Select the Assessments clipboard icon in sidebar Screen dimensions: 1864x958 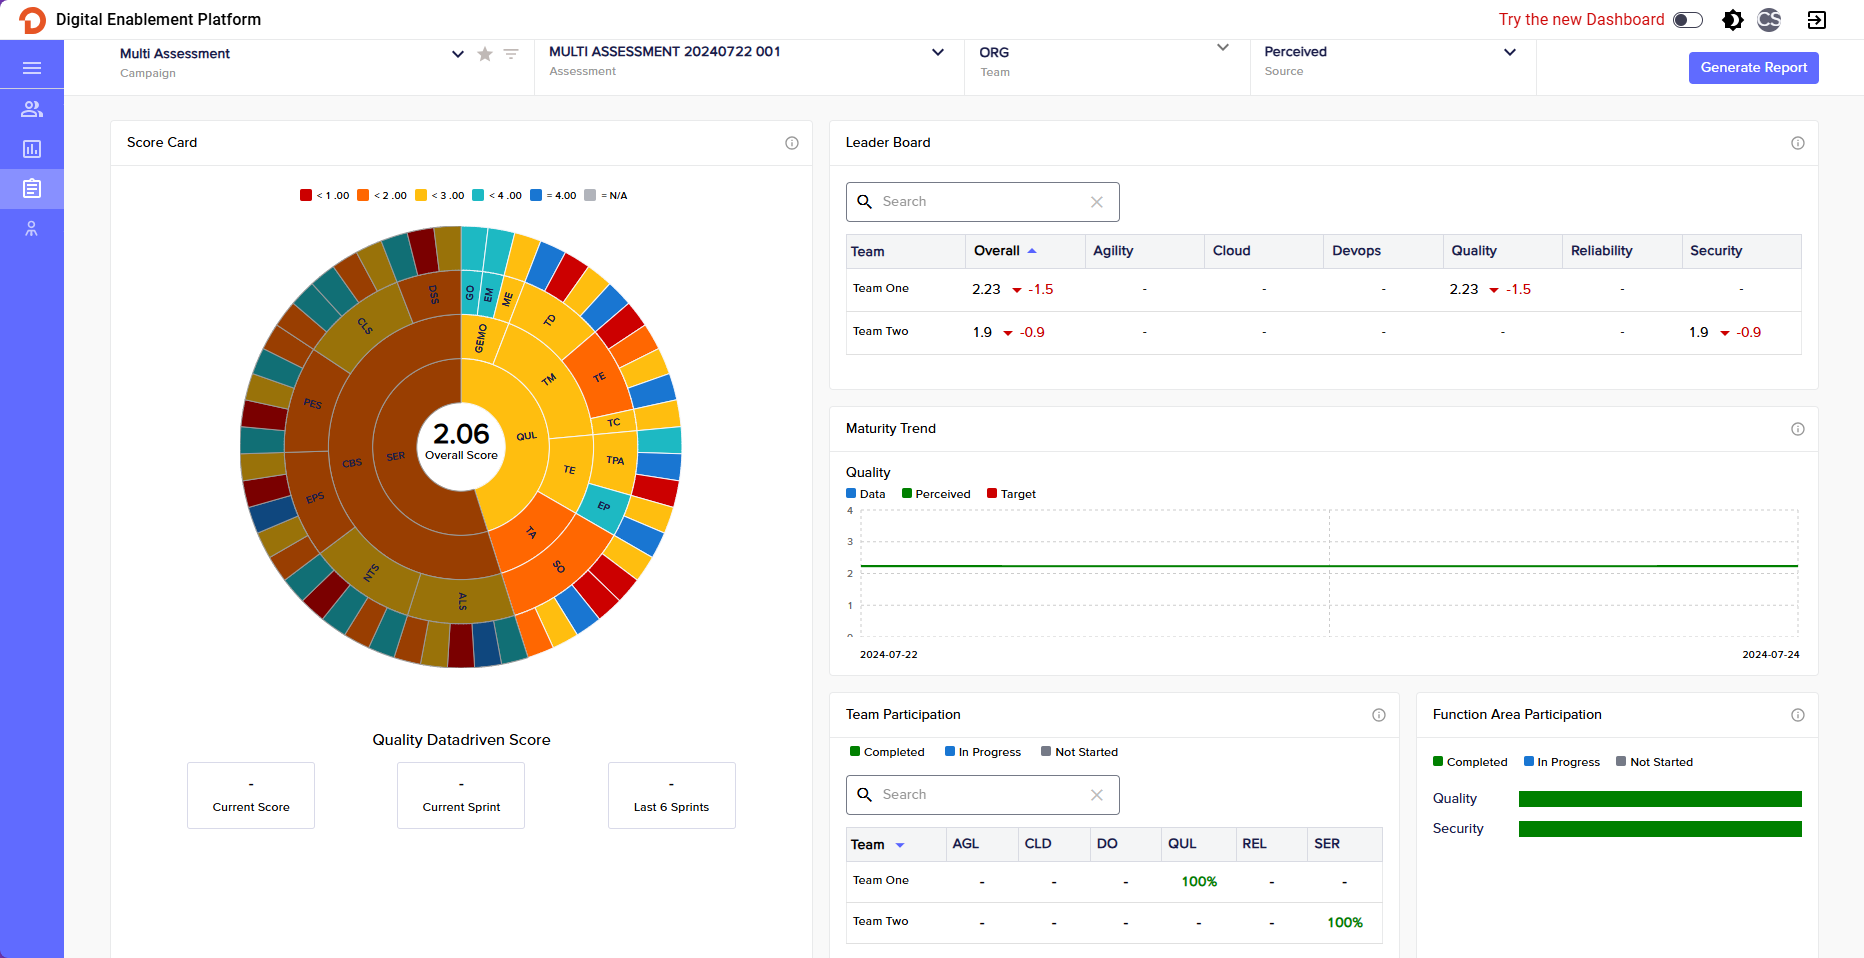[32, 188]
